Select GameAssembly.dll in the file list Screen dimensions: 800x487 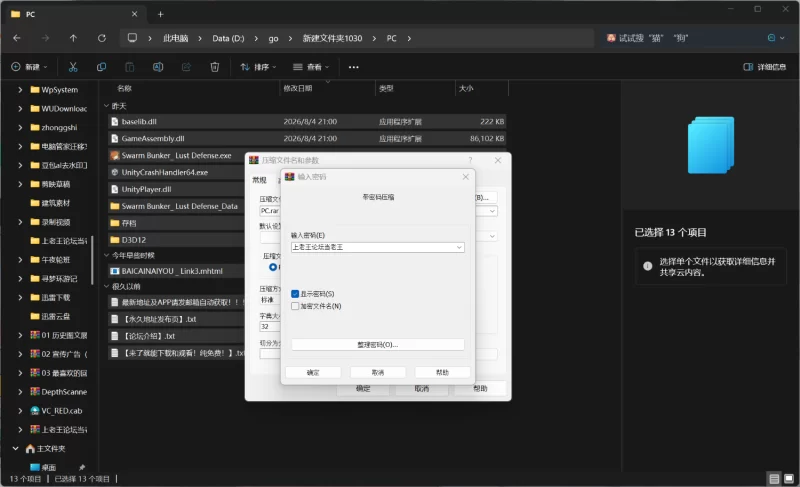(x=307, y=138)
